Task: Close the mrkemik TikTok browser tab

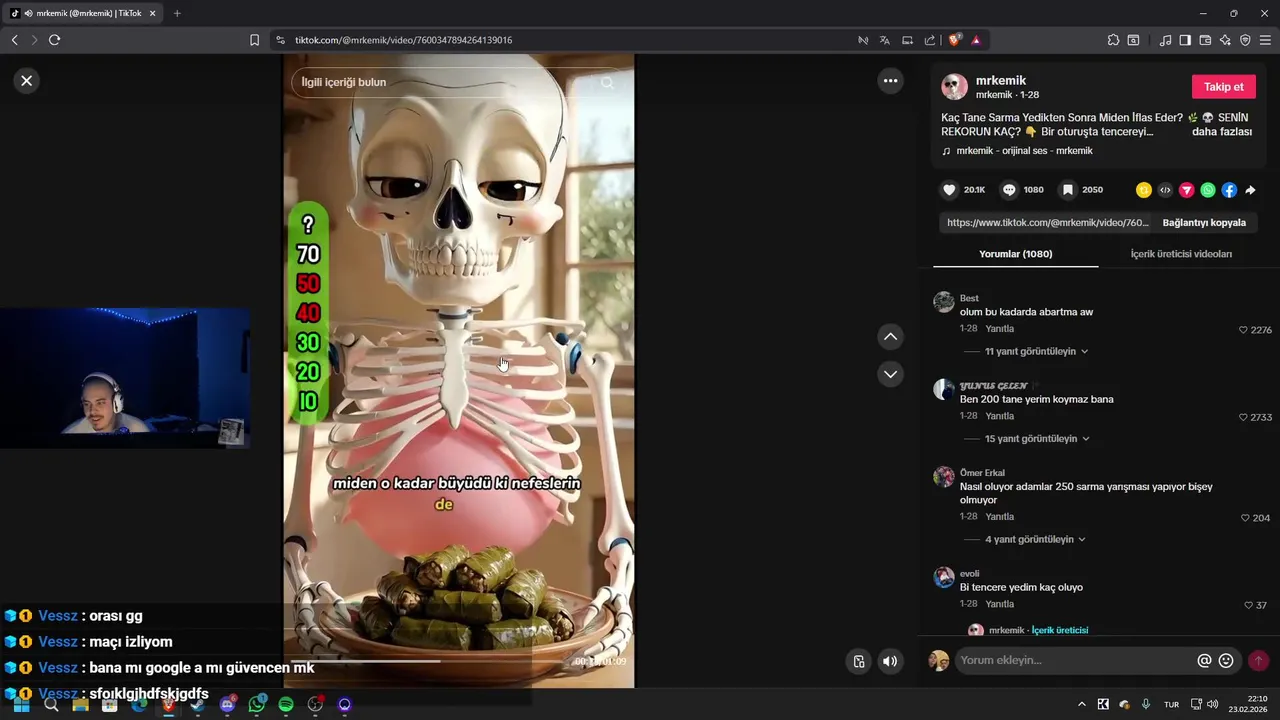Action: 153,13
